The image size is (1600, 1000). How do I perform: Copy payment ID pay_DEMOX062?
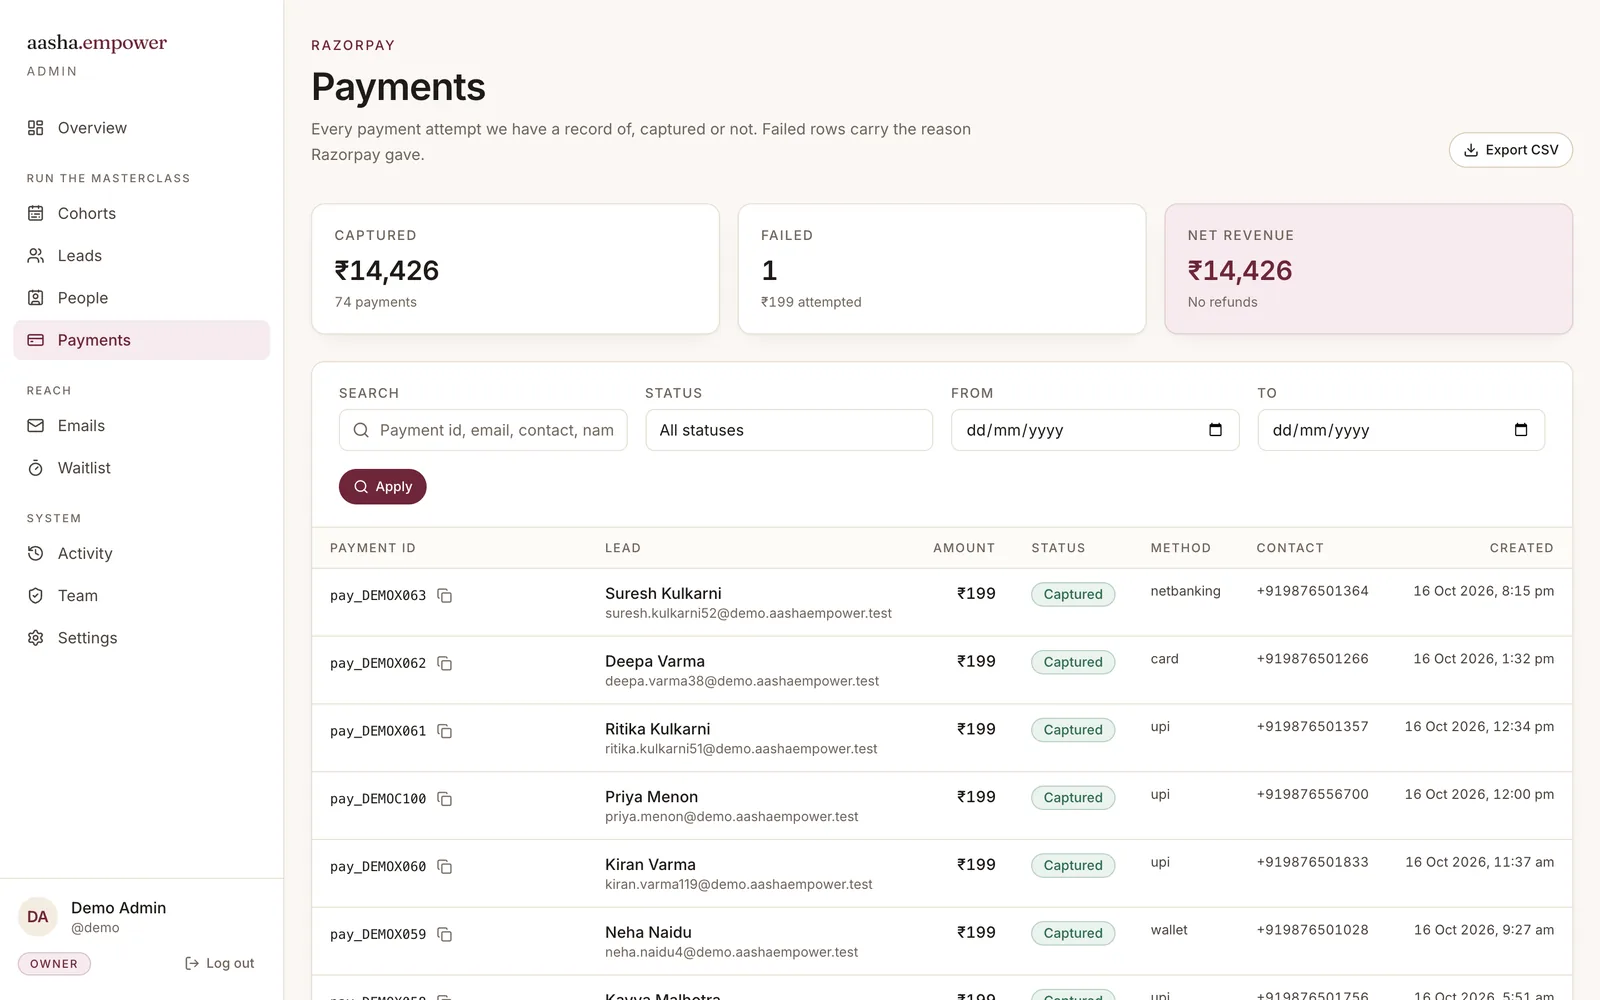[445, 664]
